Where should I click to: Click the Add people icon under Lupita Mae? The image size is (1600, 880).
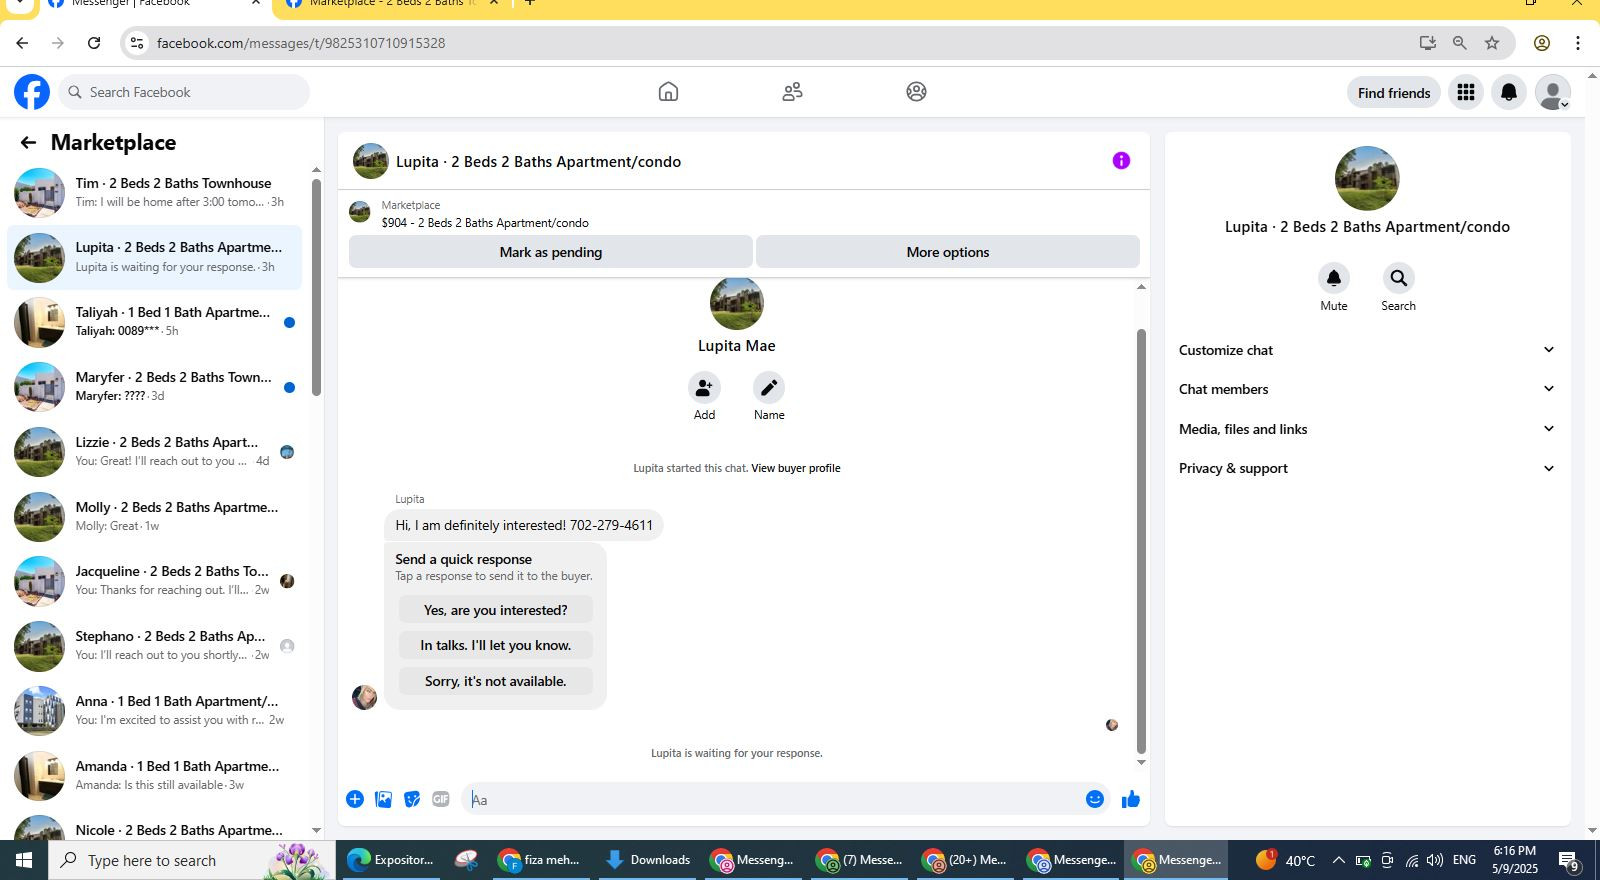pyautogui.click(x=704, y=388)
